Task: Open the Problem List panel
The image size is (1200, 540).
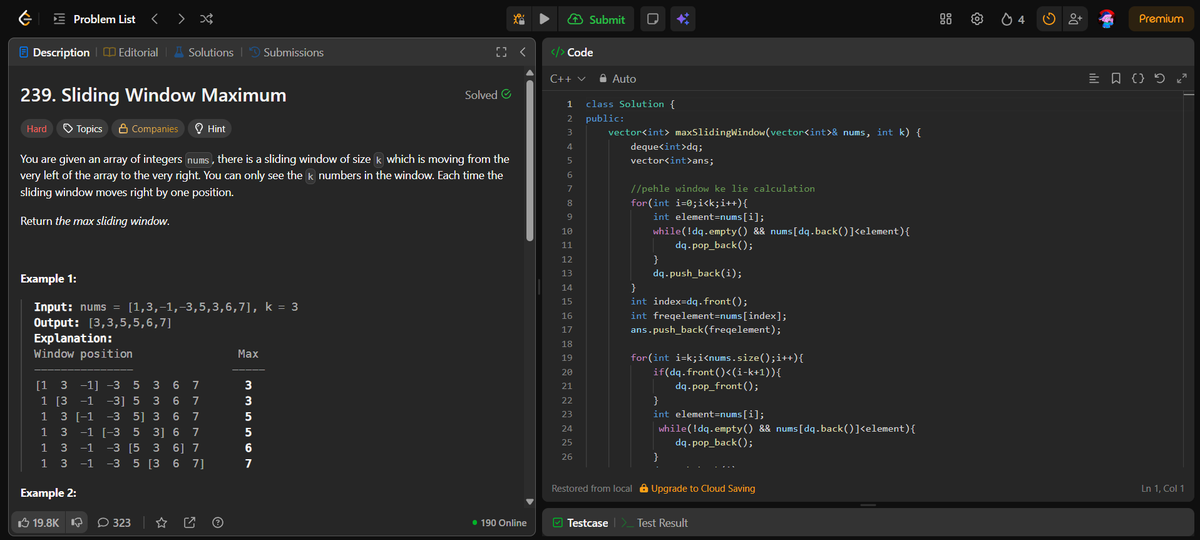Action: (x=93, y=19)
